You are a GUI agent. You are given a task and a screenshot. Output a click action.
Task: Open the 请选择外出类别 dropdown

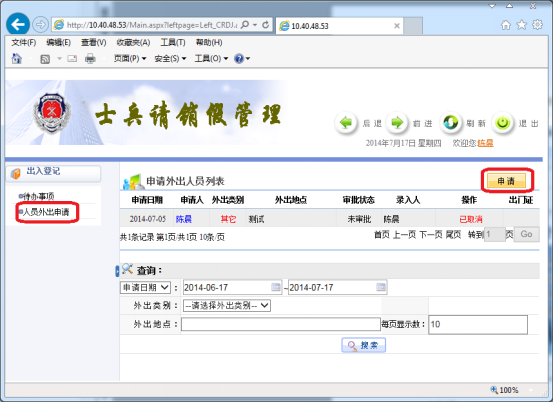[226, 306]
